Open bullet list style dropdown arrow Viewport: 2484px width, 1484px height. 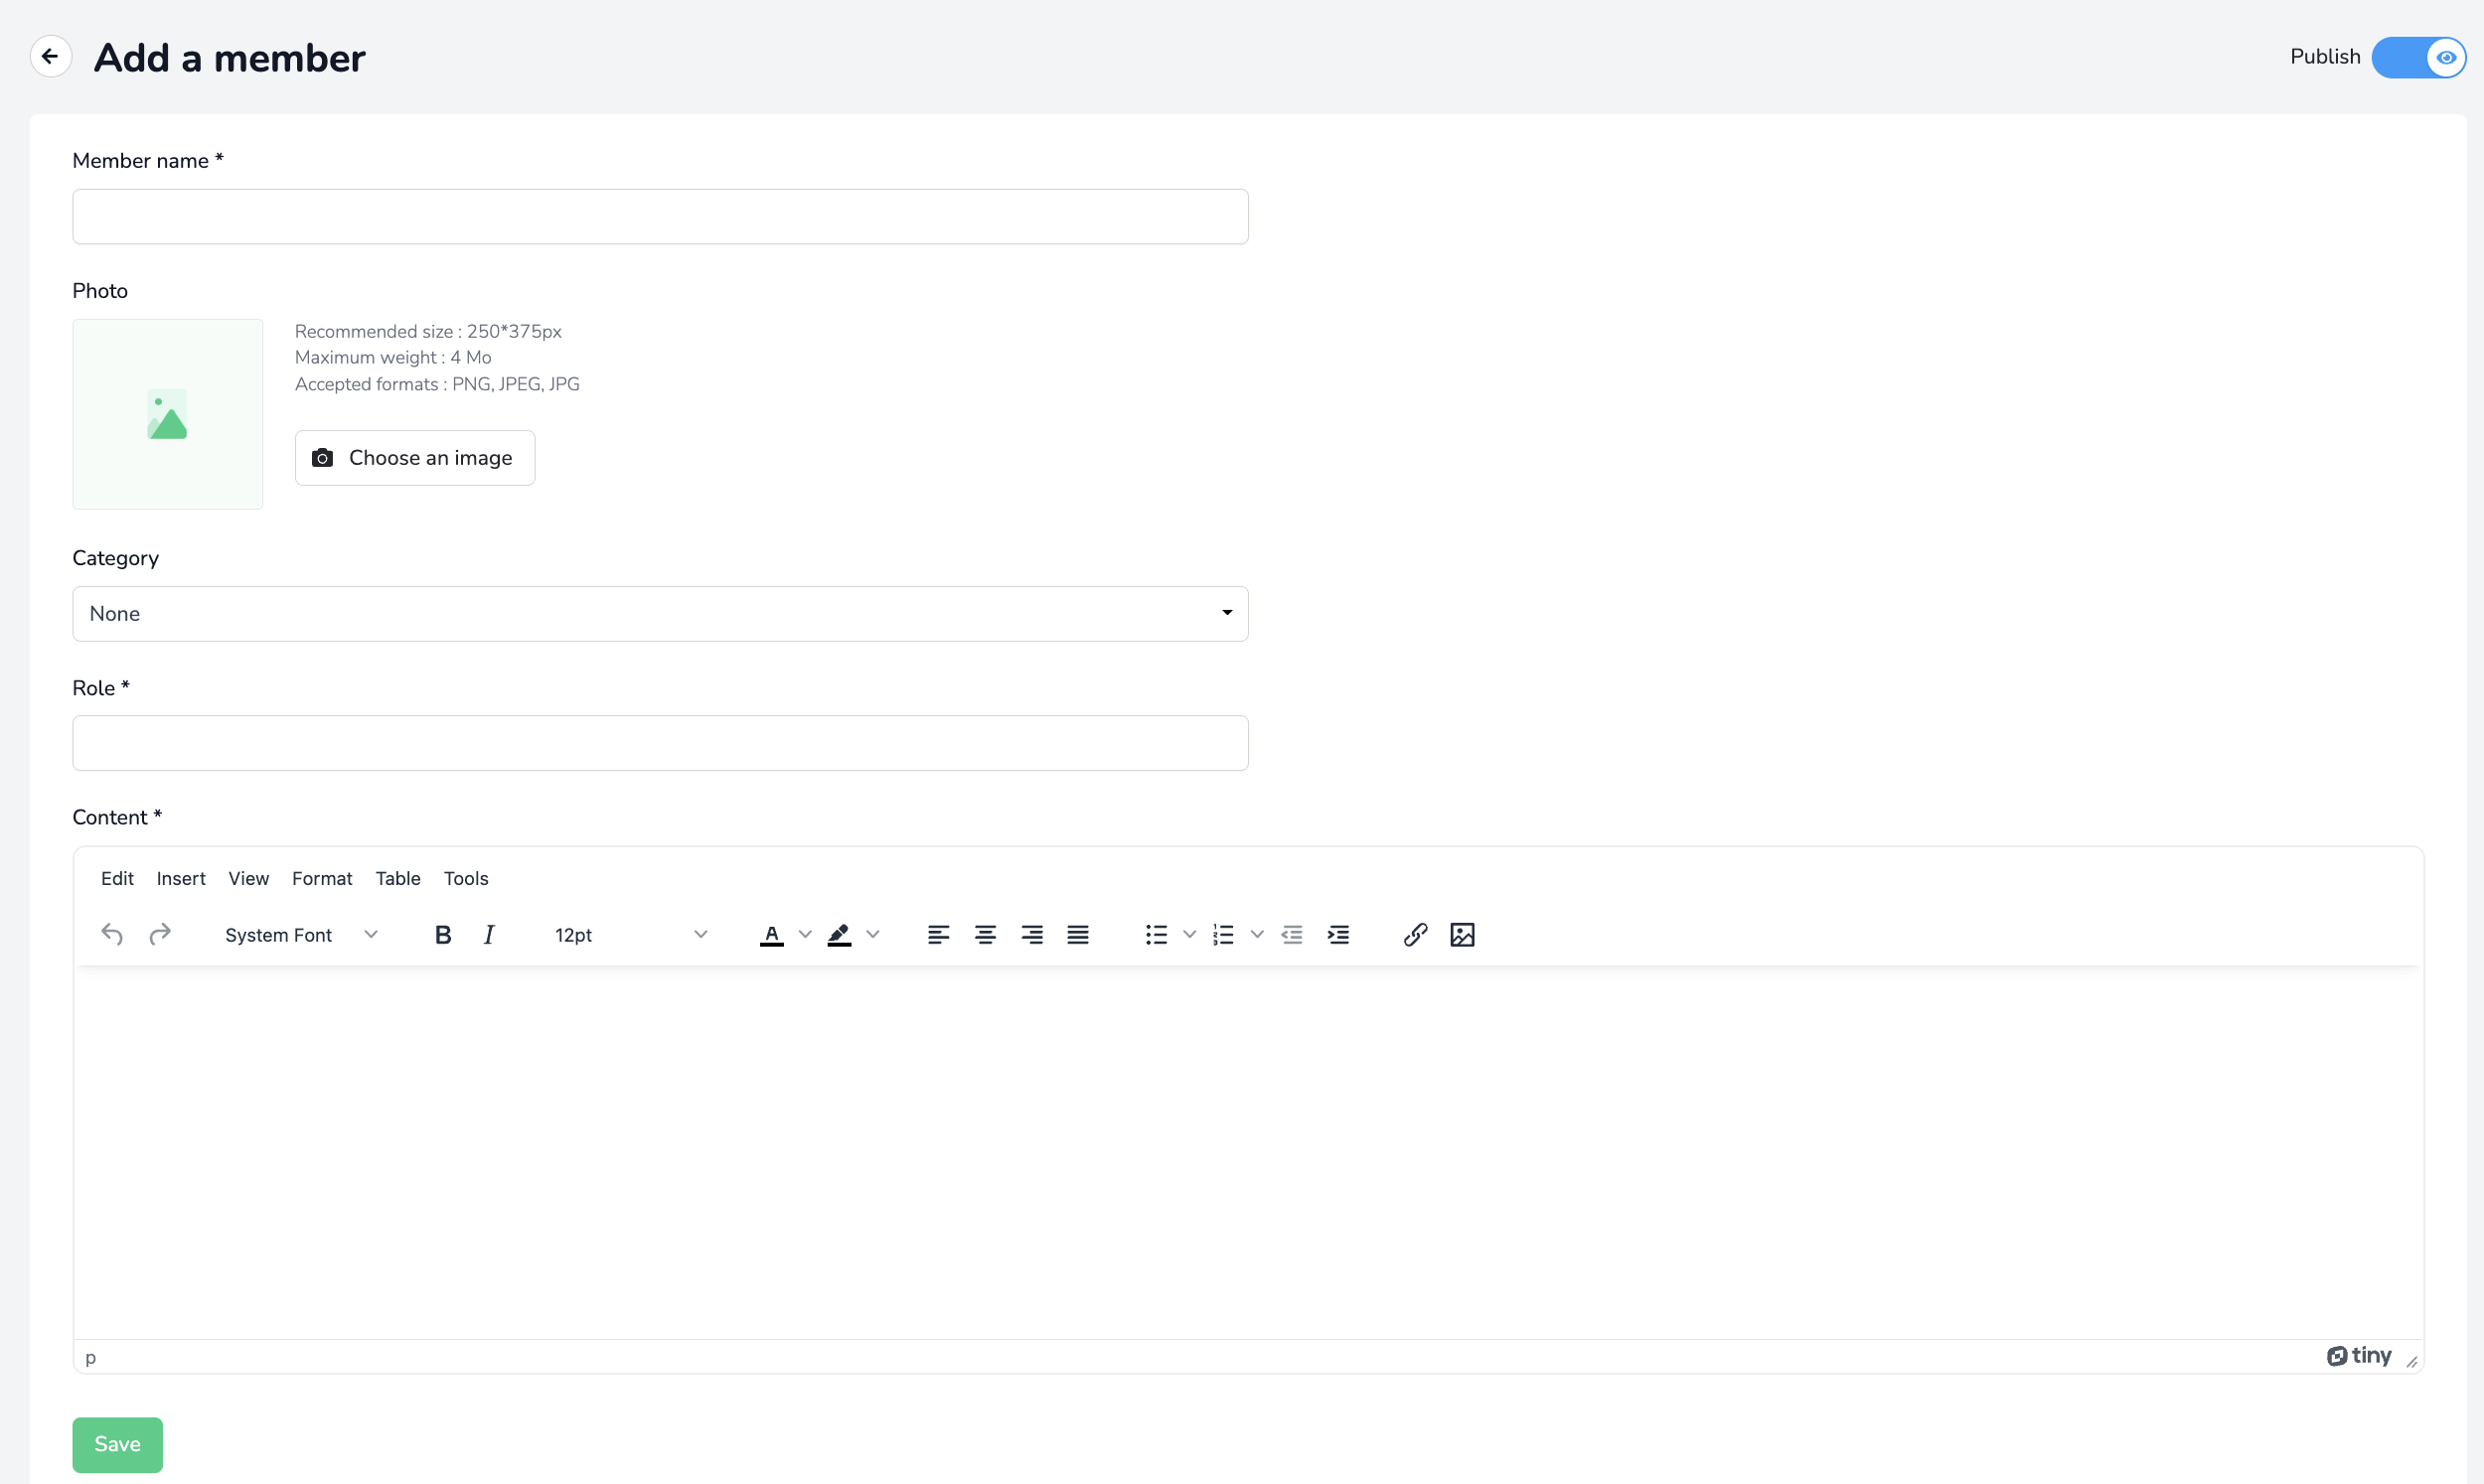coord(1189,934)
